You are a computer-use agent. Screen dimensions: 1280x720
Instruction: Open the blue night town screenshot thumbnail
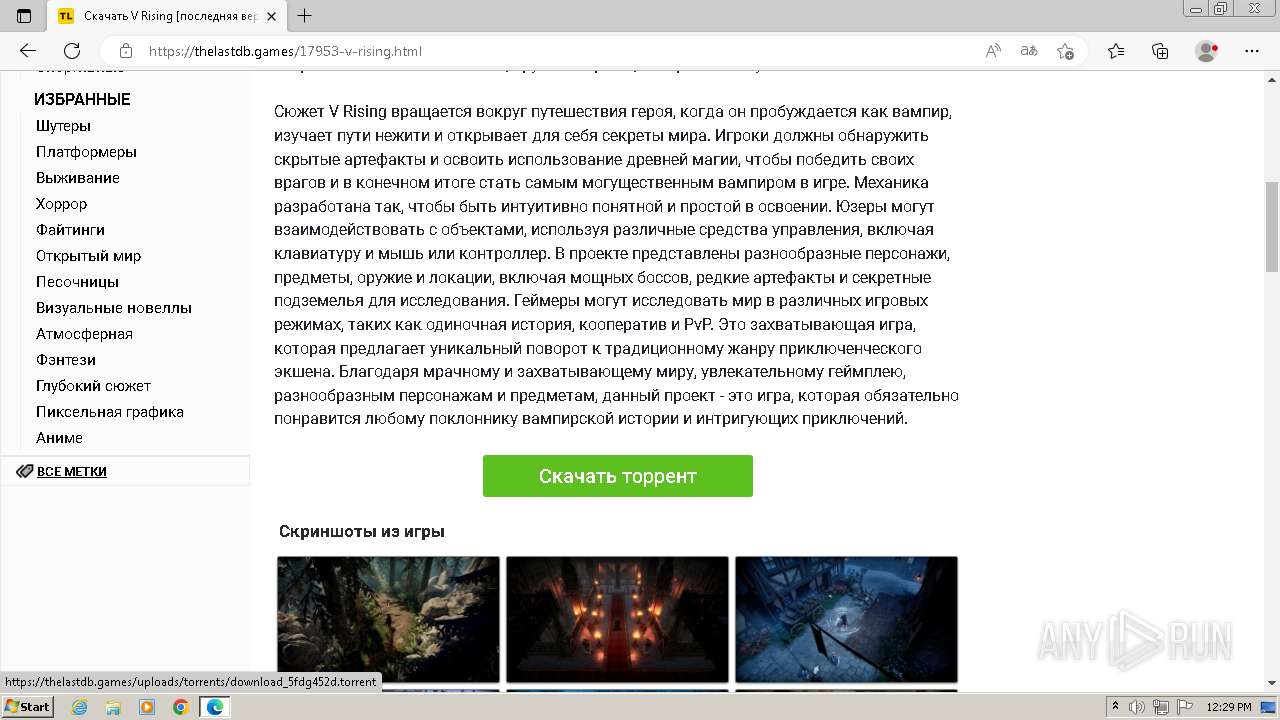click(x=846, y=620)
